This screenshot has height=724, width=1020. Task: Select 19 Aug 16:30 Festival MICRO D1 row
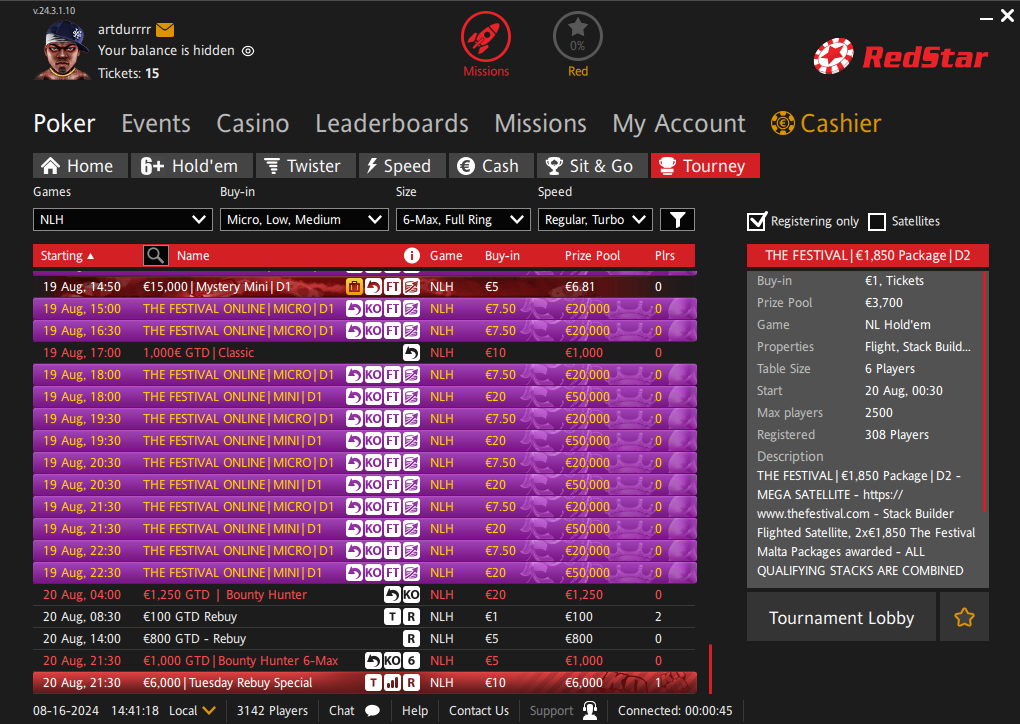coord(364,330)
